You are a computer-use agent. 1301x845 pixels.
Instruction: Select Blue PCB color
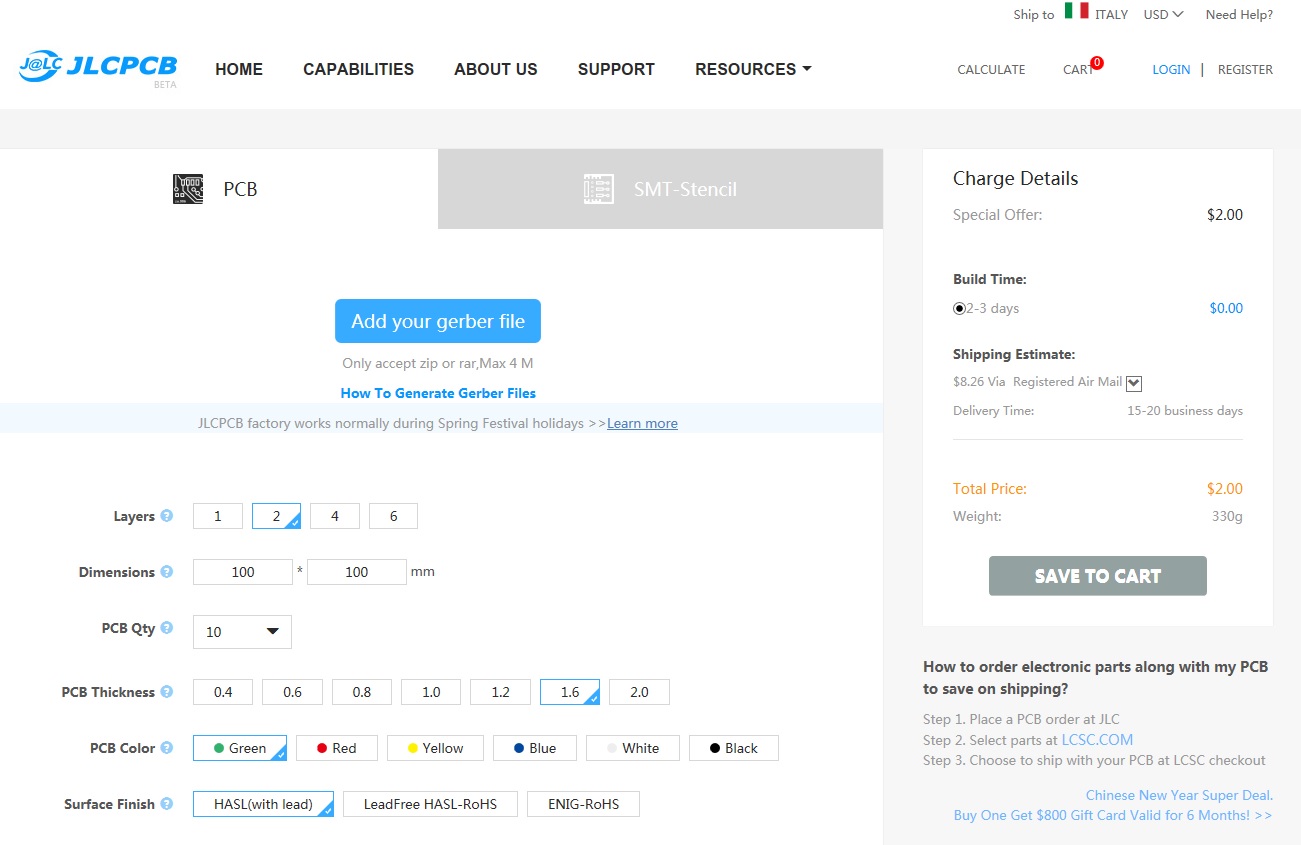coord(535,748)
